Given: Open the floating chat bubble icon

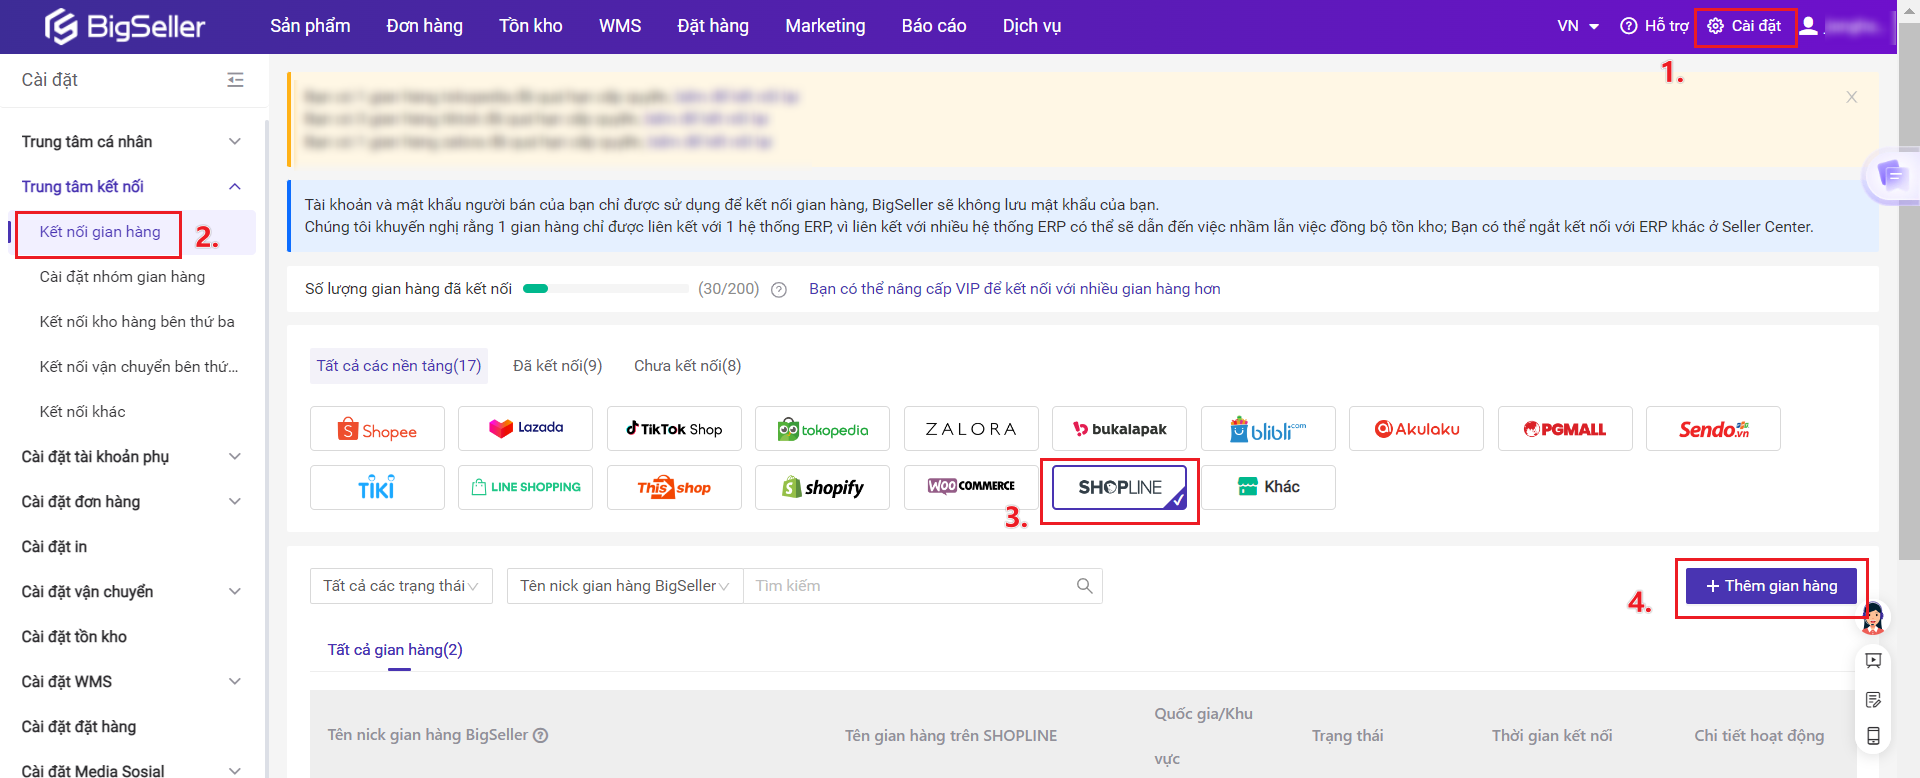Looking at the screenshot, I should pyautogui.click(x=1891, y=176).
